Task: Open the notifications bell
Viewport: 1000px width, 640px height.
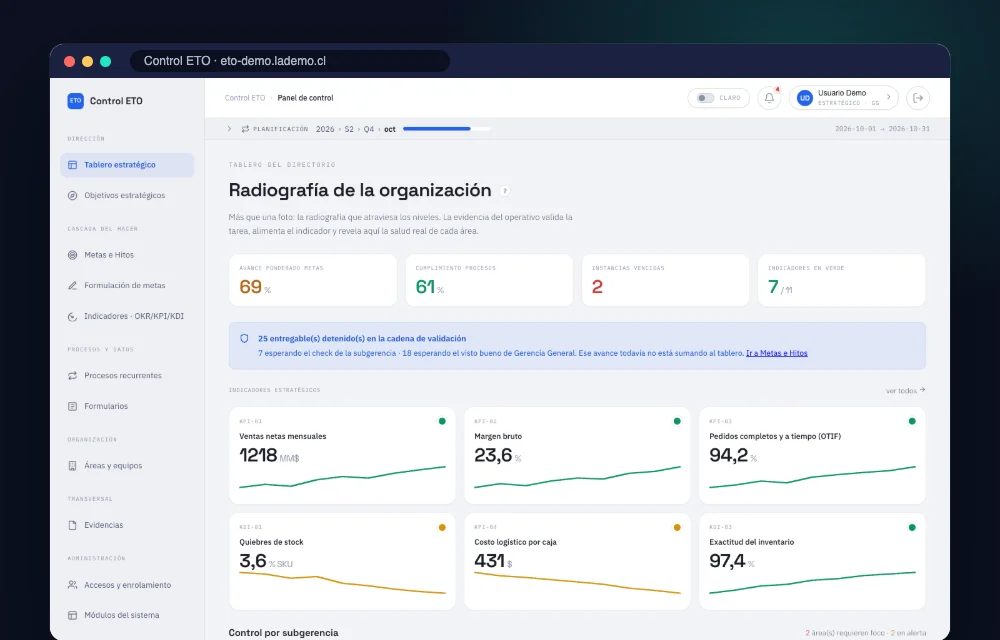Action: tap(769, 98)
